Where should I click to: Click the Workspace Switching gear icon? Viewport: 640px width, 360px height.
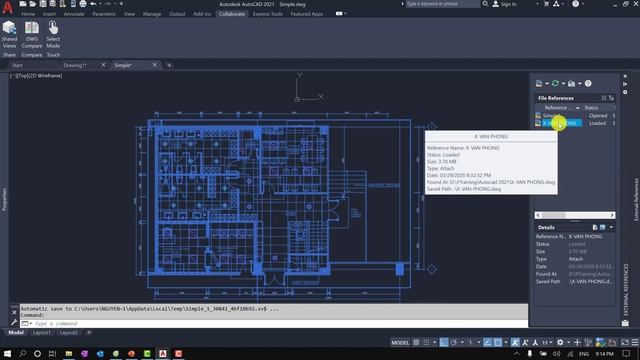click(x=560, y=342)
